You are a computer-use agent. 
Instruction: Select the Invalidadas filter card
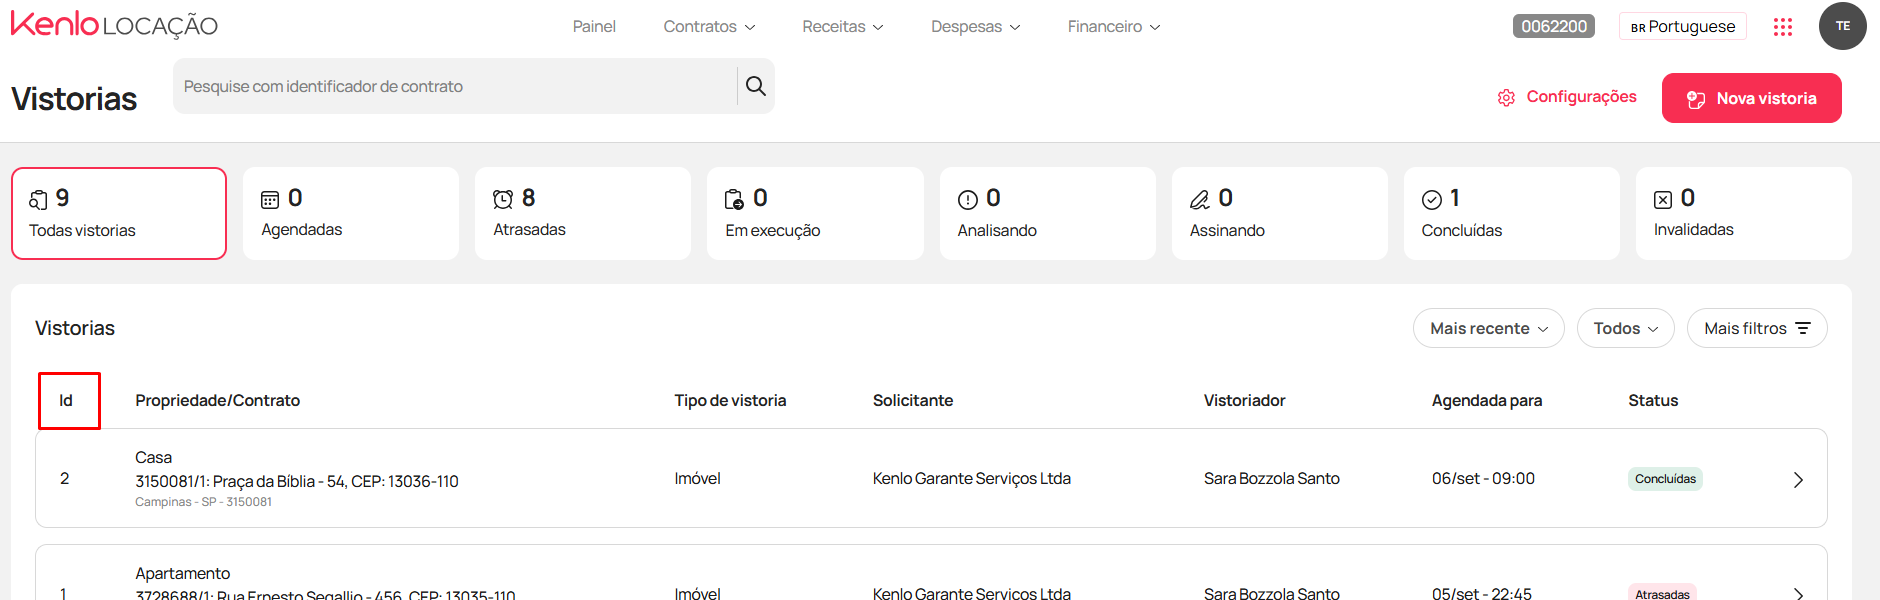pos(1744,213)
